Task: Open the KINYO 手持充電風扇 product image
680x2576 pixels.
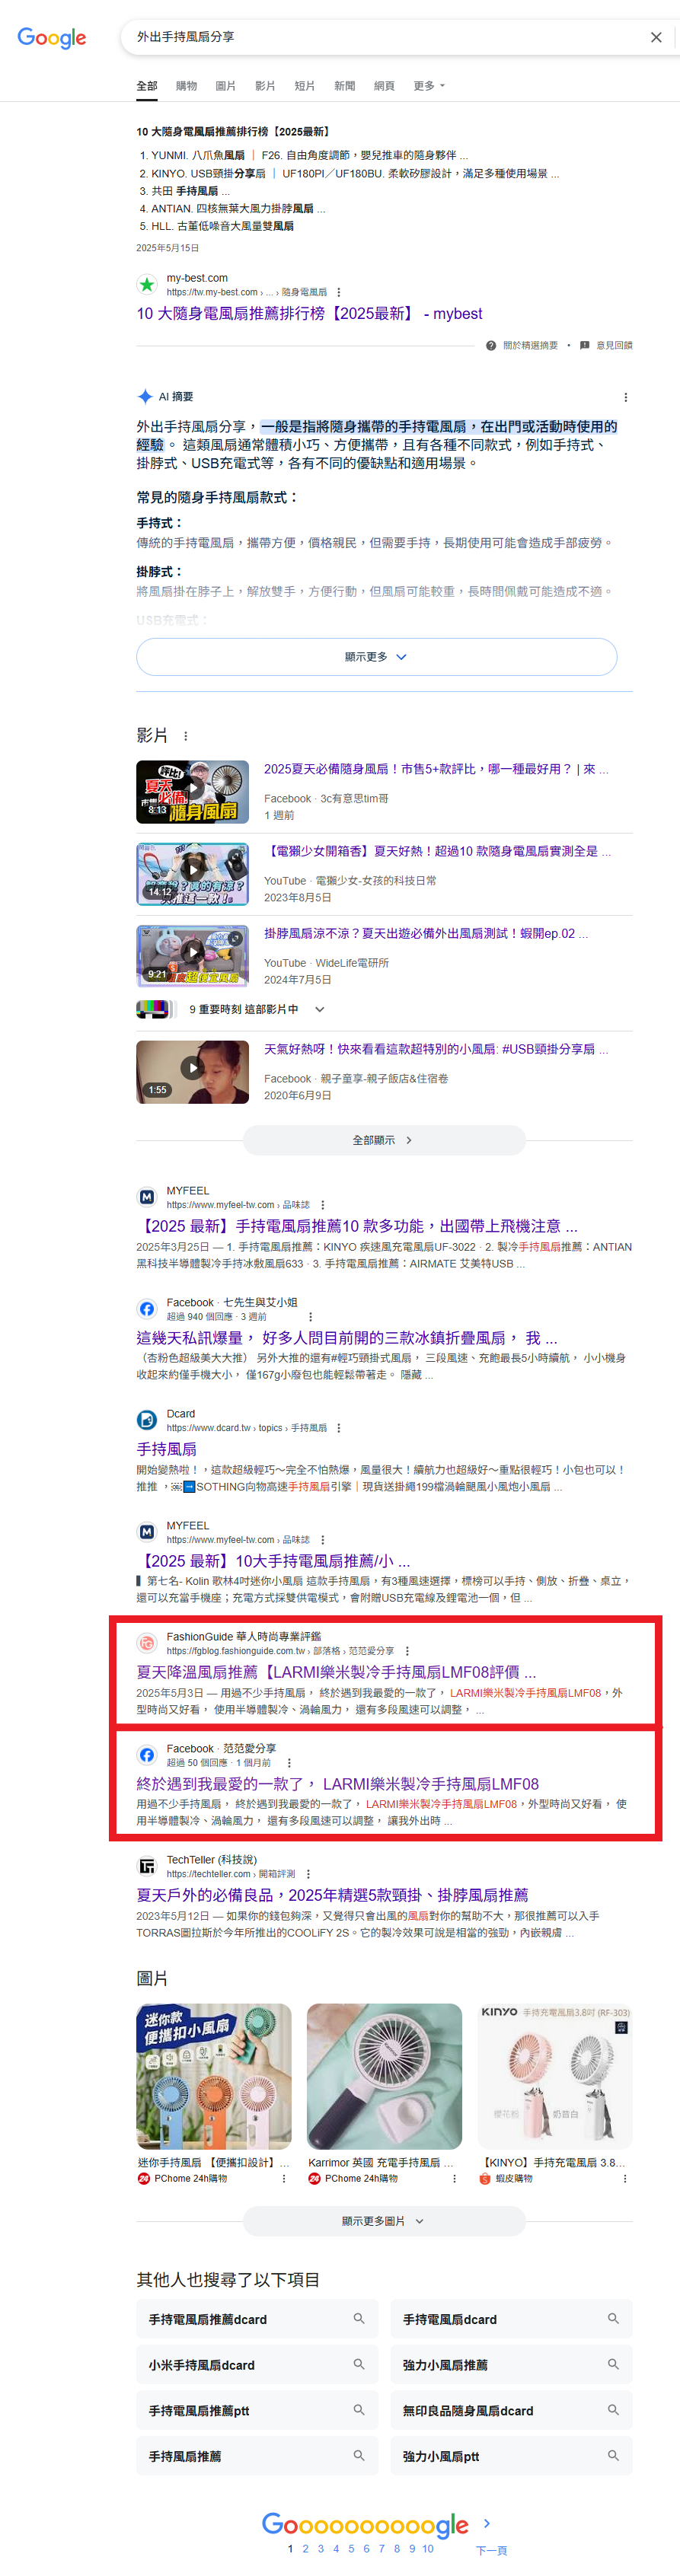Action: [x=555, y=2076]
